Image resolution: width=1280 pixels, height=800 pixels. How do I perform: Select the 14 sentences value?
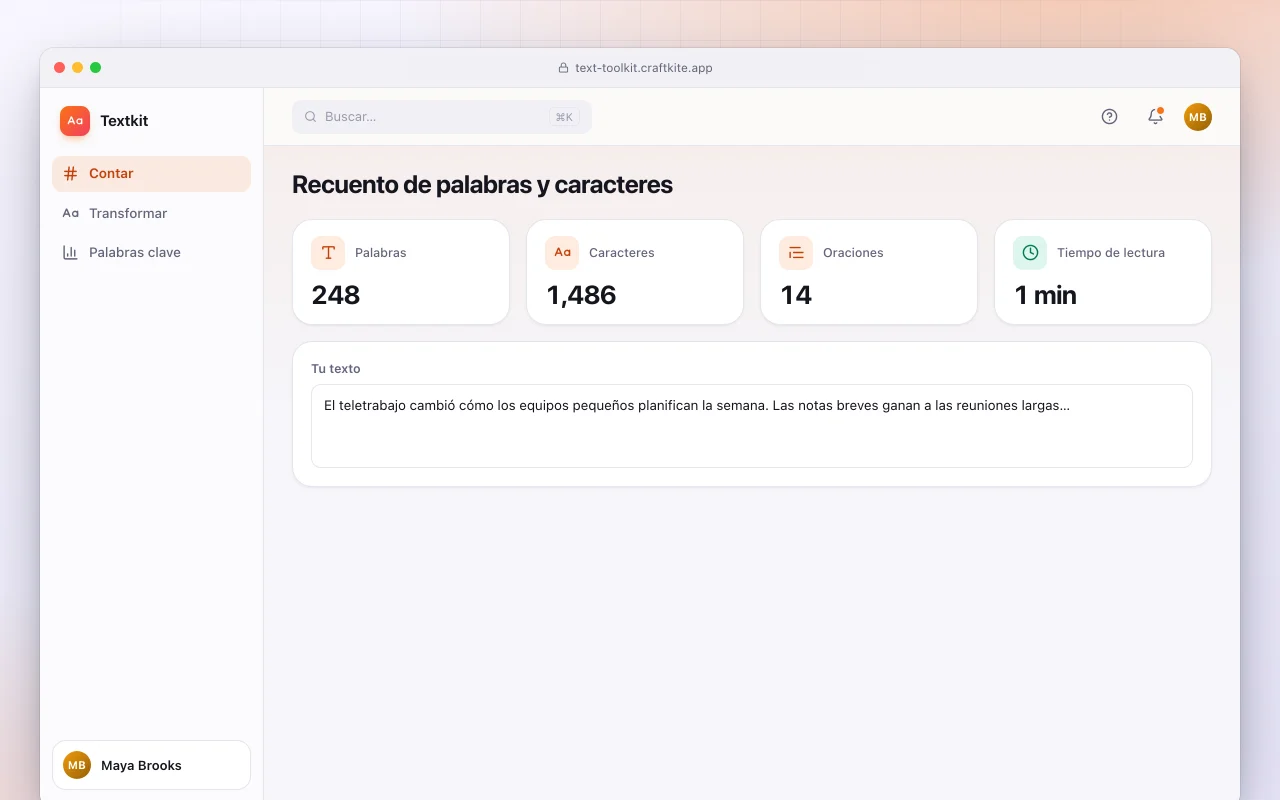[796, 295]
